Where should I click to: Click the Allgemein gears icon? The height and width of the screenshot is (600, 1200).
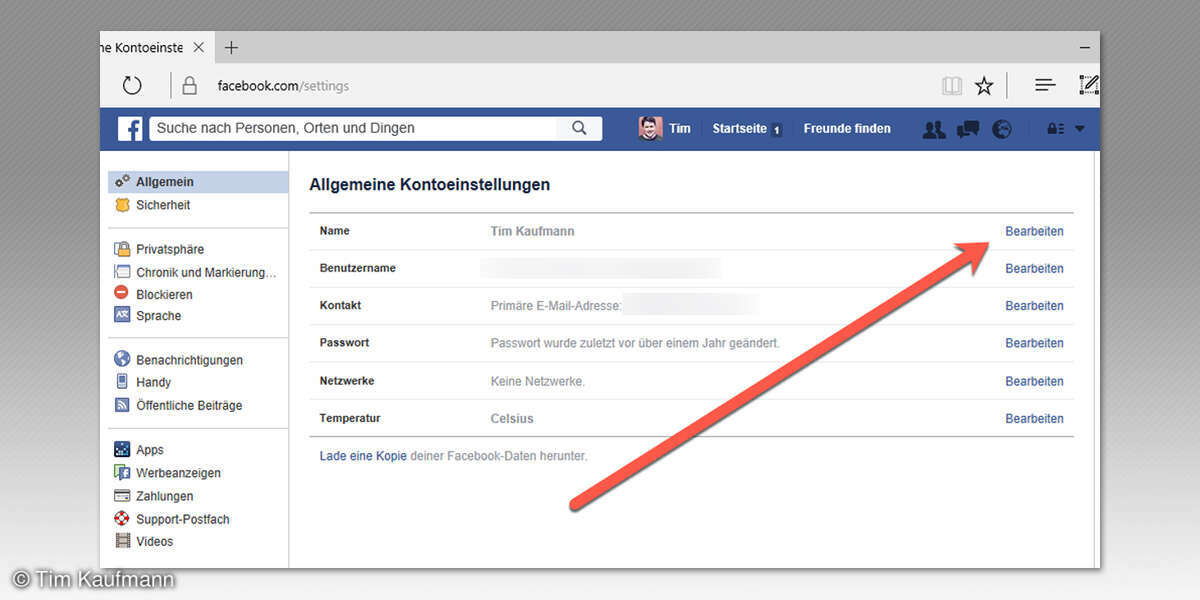122,182
